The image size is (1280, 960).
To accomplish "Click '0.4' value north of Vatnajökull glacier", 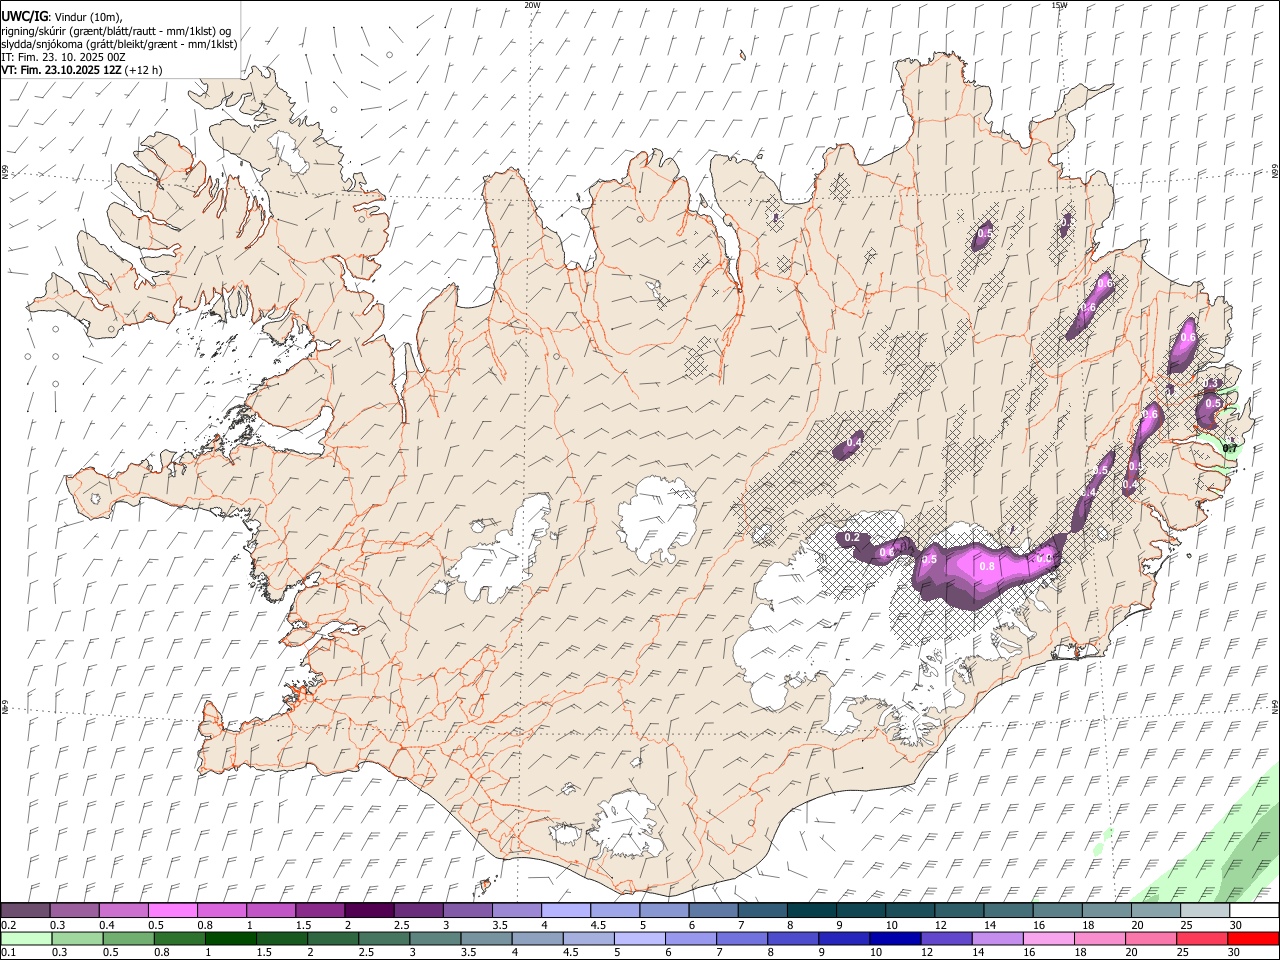I will point(855,442).
